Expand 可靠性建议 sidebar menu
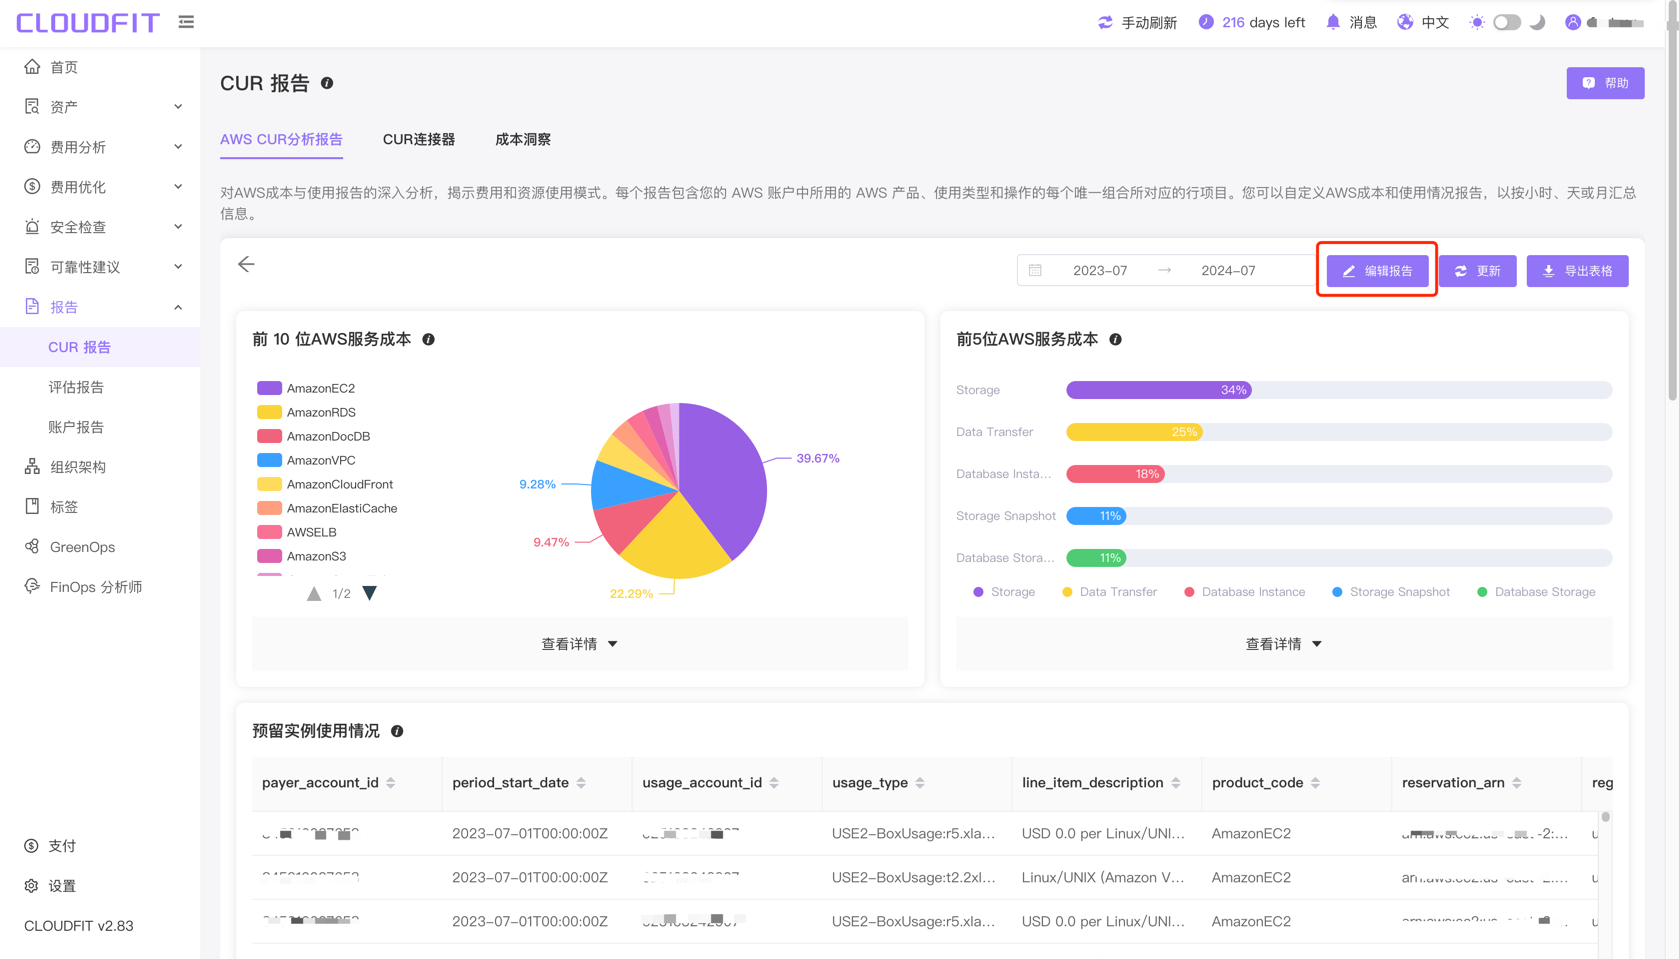The height and width of the screenshot is (959, 1679). [x=100, y=267]
